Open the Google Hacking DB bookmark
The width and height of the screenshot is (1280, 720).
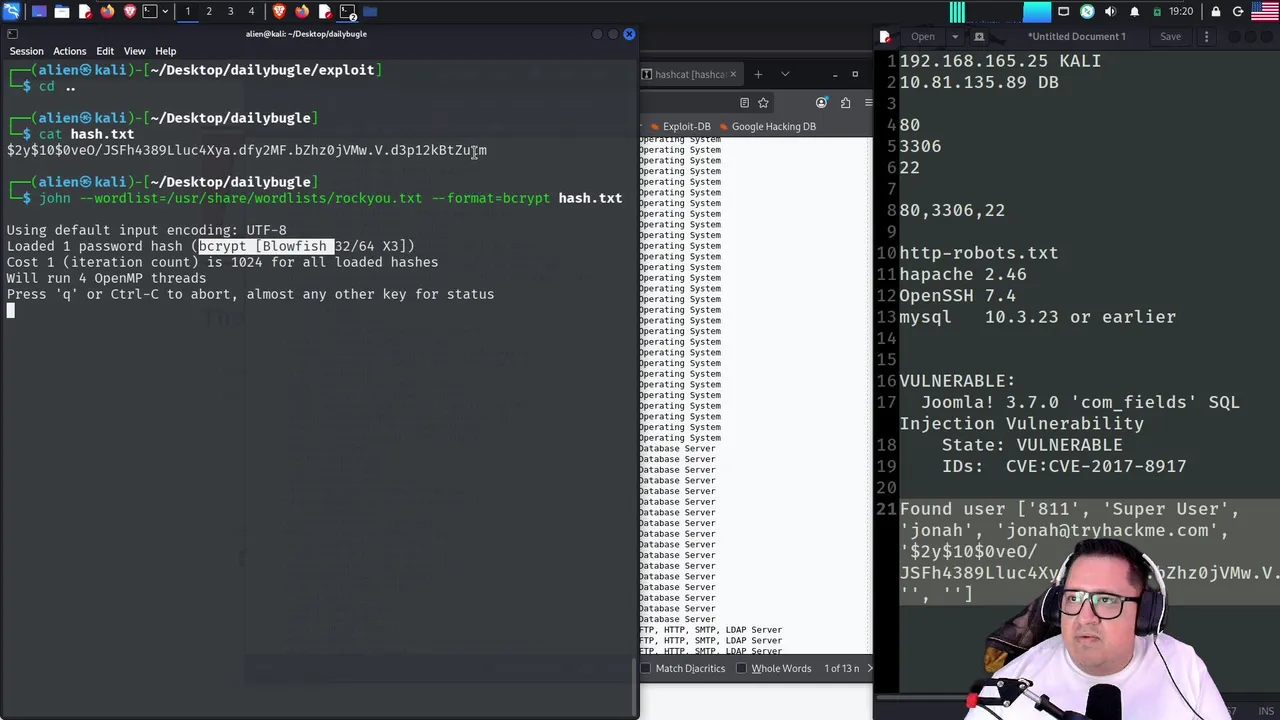[766, 126]
